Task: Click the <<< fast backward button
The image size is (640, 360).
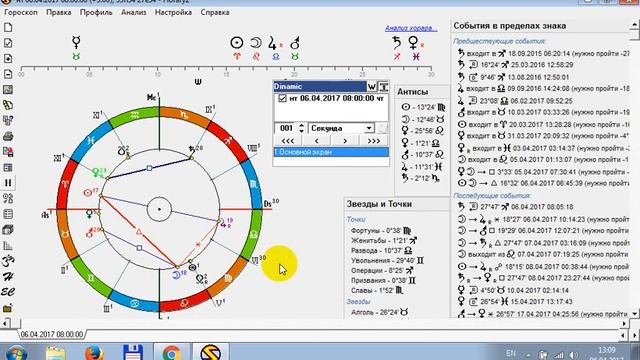Action: (288, 141)
